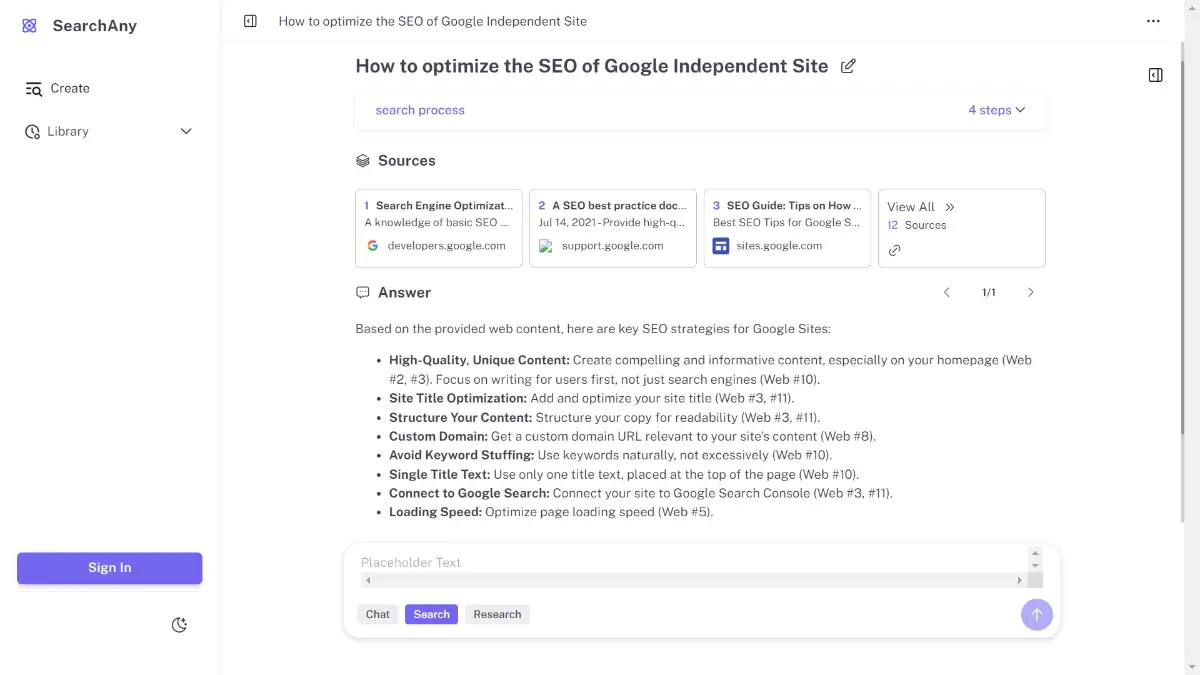
Task: Toggle the right side panel icon
Action: [1155, 75]
